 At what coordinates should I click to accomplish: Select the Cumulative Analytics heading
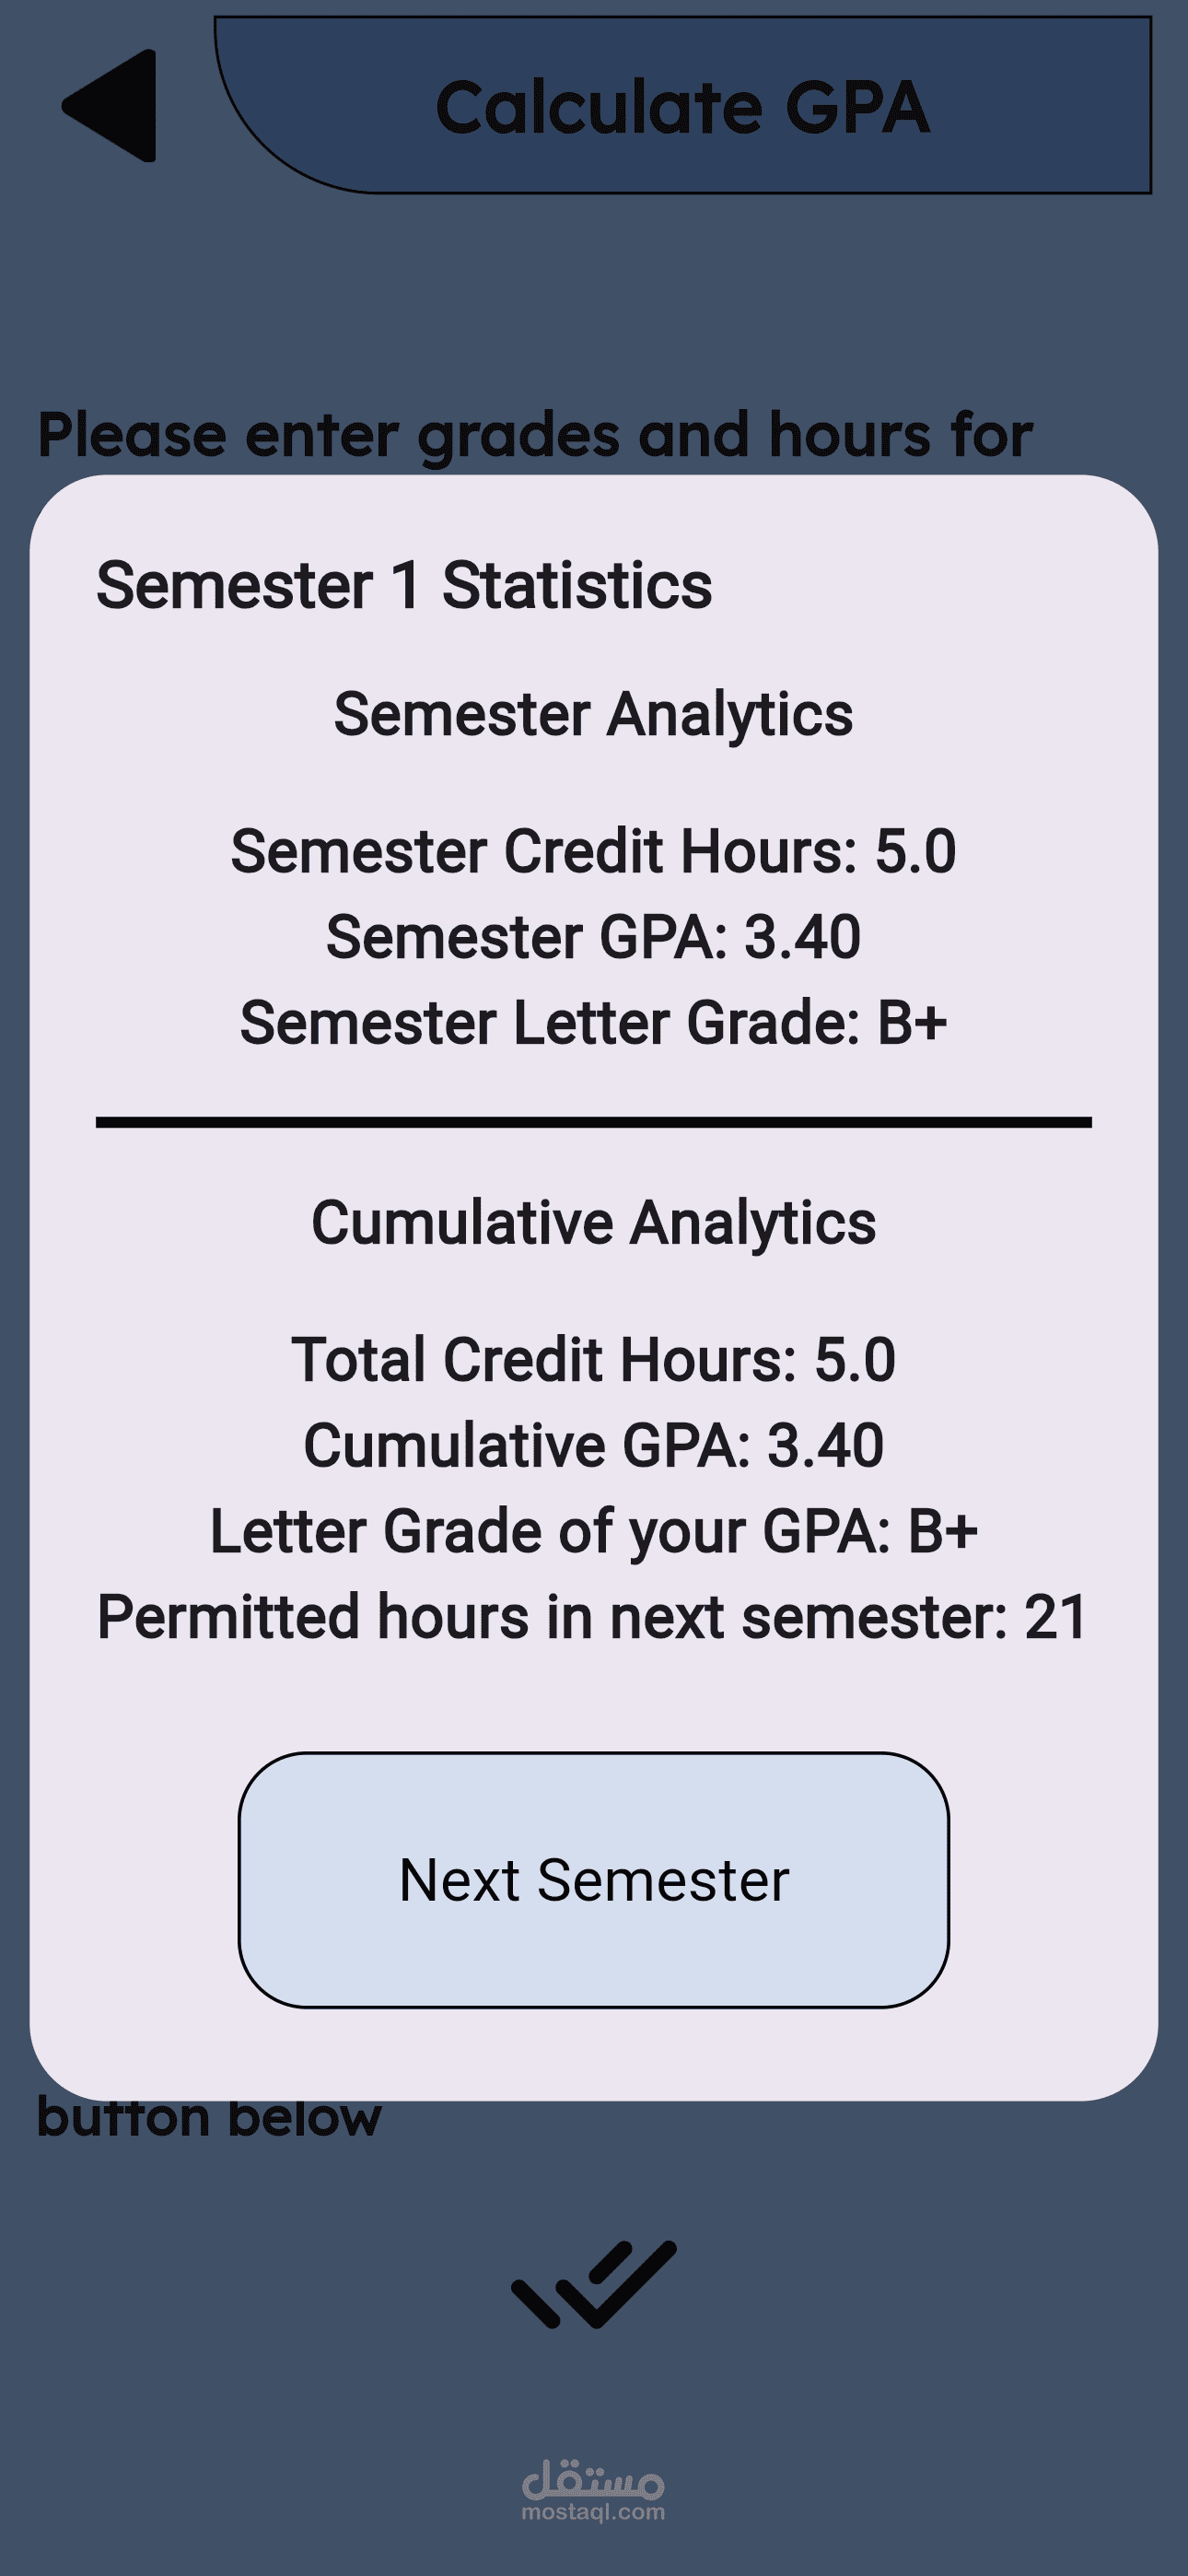point(593,1222)
